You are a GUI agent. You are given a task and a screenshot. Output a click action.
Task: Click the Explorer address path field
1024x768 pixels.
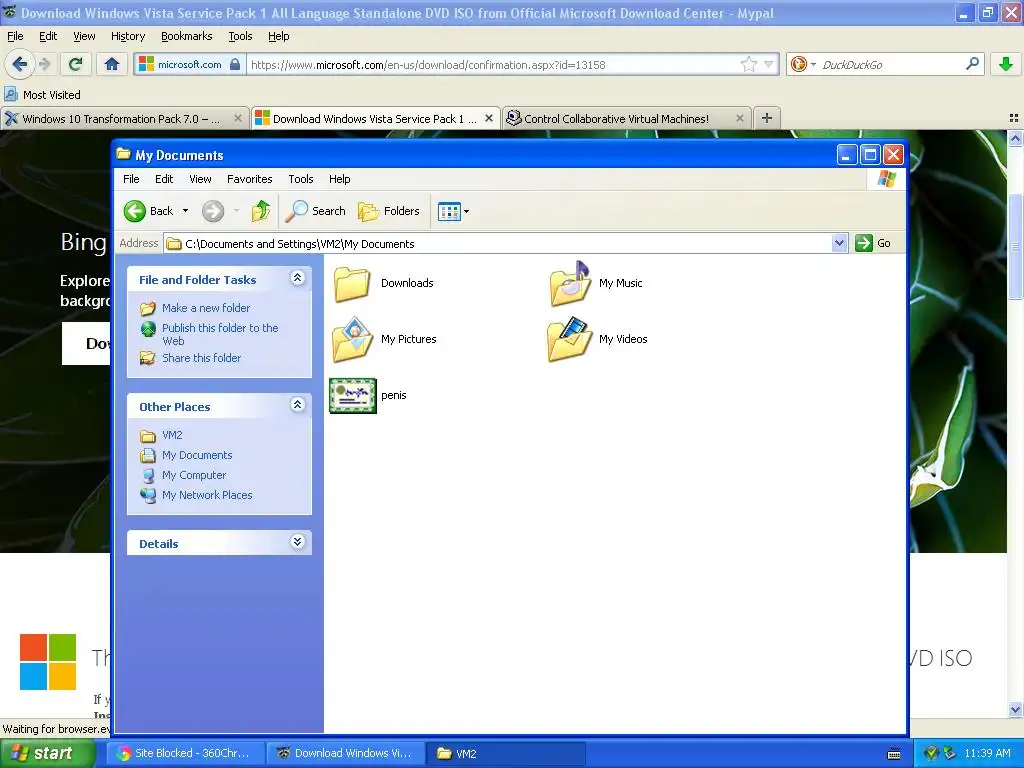point(498,244)
